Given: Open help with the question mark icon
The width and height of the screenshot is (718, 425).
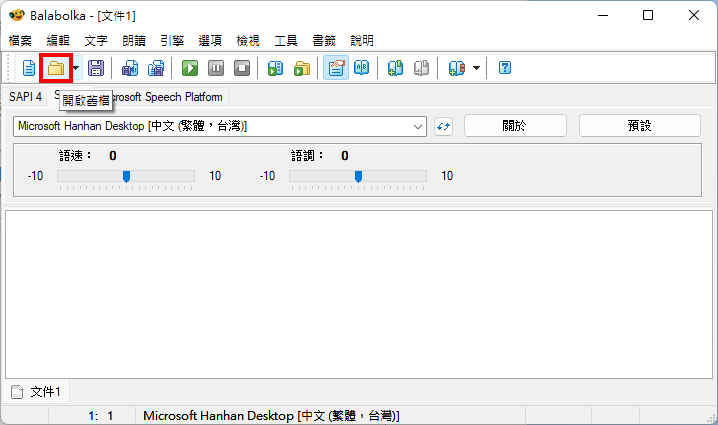Looking at the screenshot, I should (505, 68).
